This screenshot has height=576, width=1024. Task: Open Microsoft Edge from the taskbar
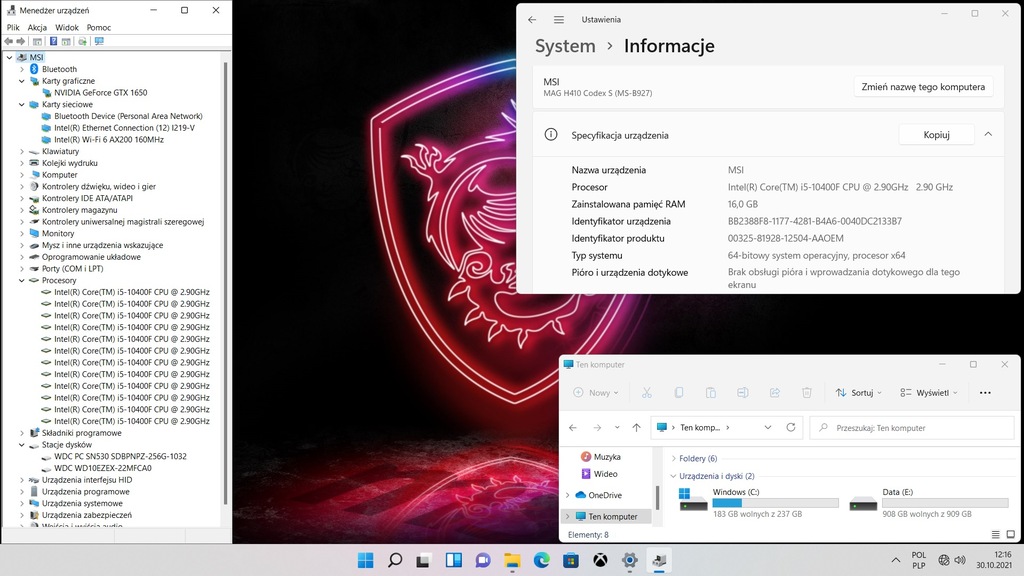(x=541, y=560)
